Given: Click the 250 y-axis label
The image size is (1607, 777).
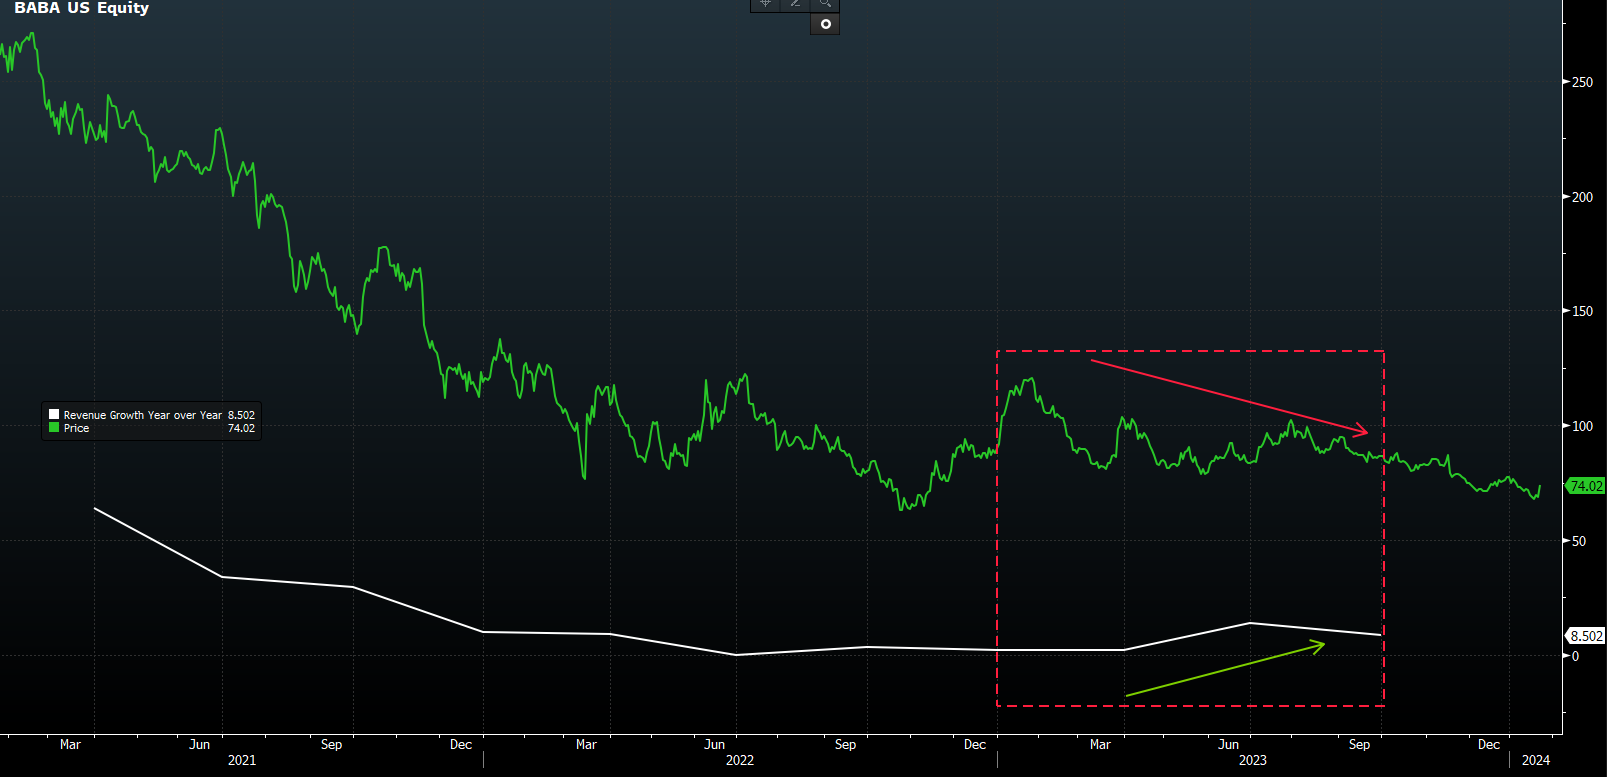Looking at the screenshot, I should click(1582, 82).
